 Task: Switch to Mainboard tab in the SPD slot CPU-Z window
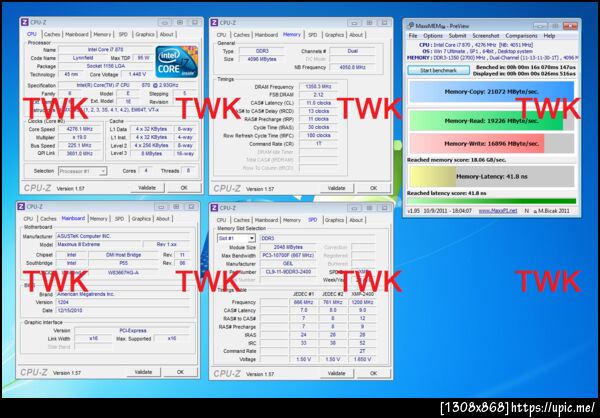coord(266,220)
